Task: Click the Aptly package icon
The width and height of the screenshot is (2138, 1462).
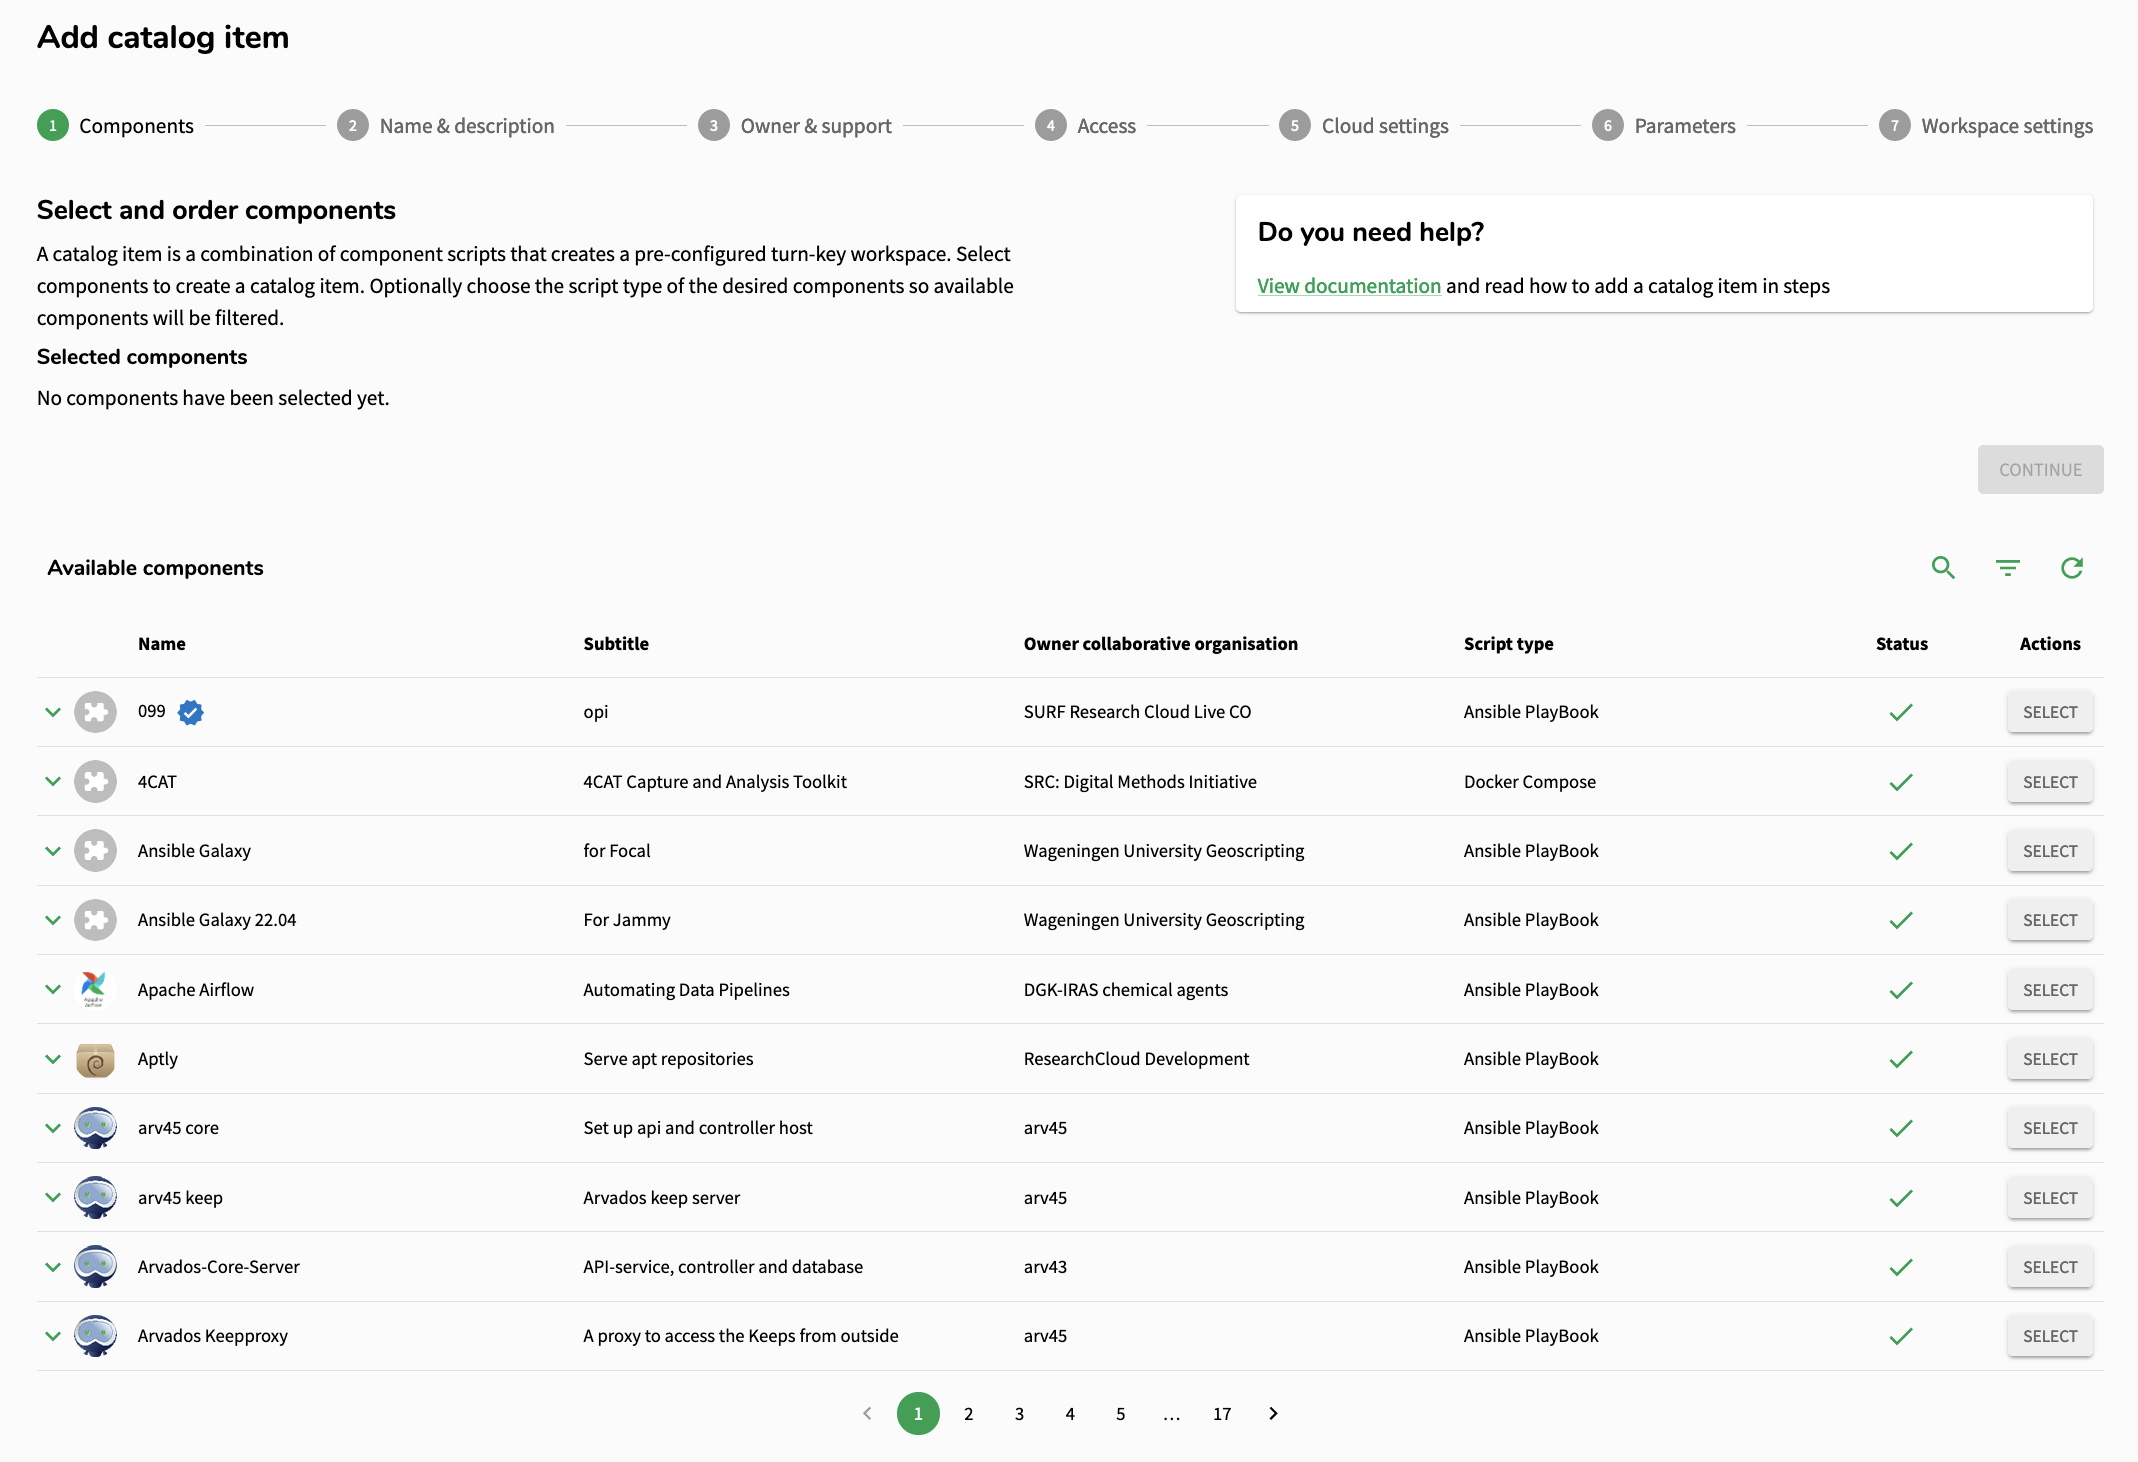Action: (x=96, y=1059)
